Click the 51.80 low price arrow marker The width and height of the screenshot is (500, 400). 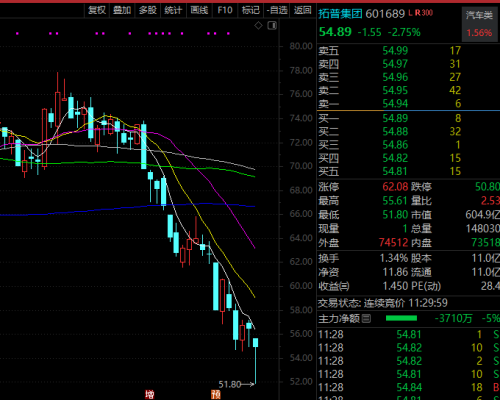[x=236, y=384]
